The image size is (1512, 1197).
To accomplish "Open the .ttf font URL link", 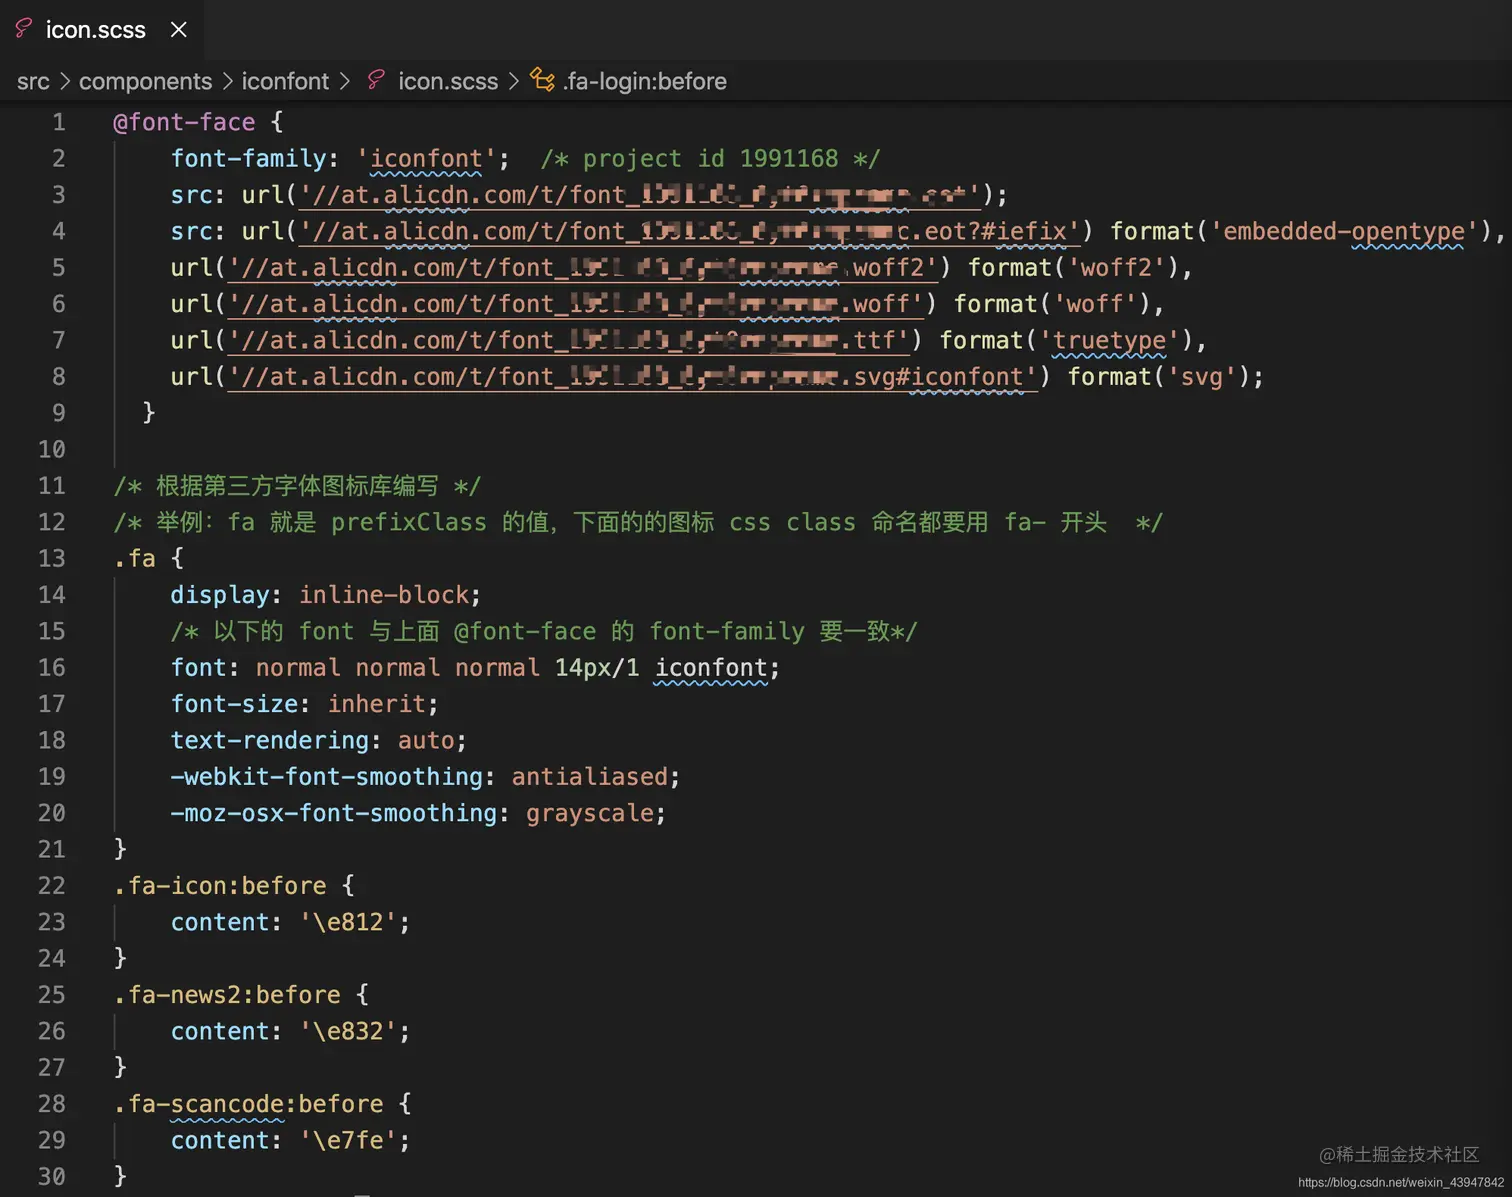I will [x=569, y=341].
